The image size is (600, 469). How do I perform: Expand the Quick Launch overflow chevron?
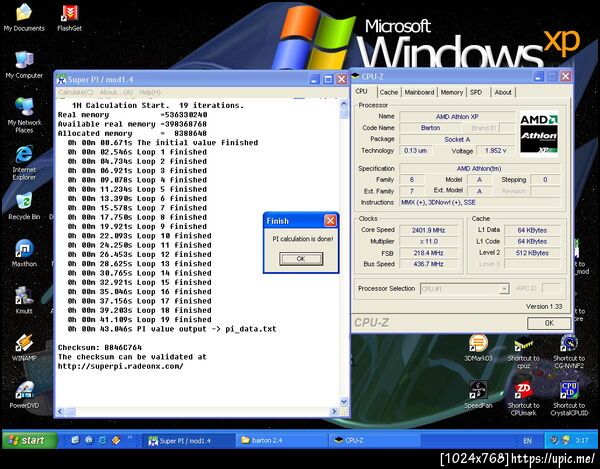(x=130, y=437)
